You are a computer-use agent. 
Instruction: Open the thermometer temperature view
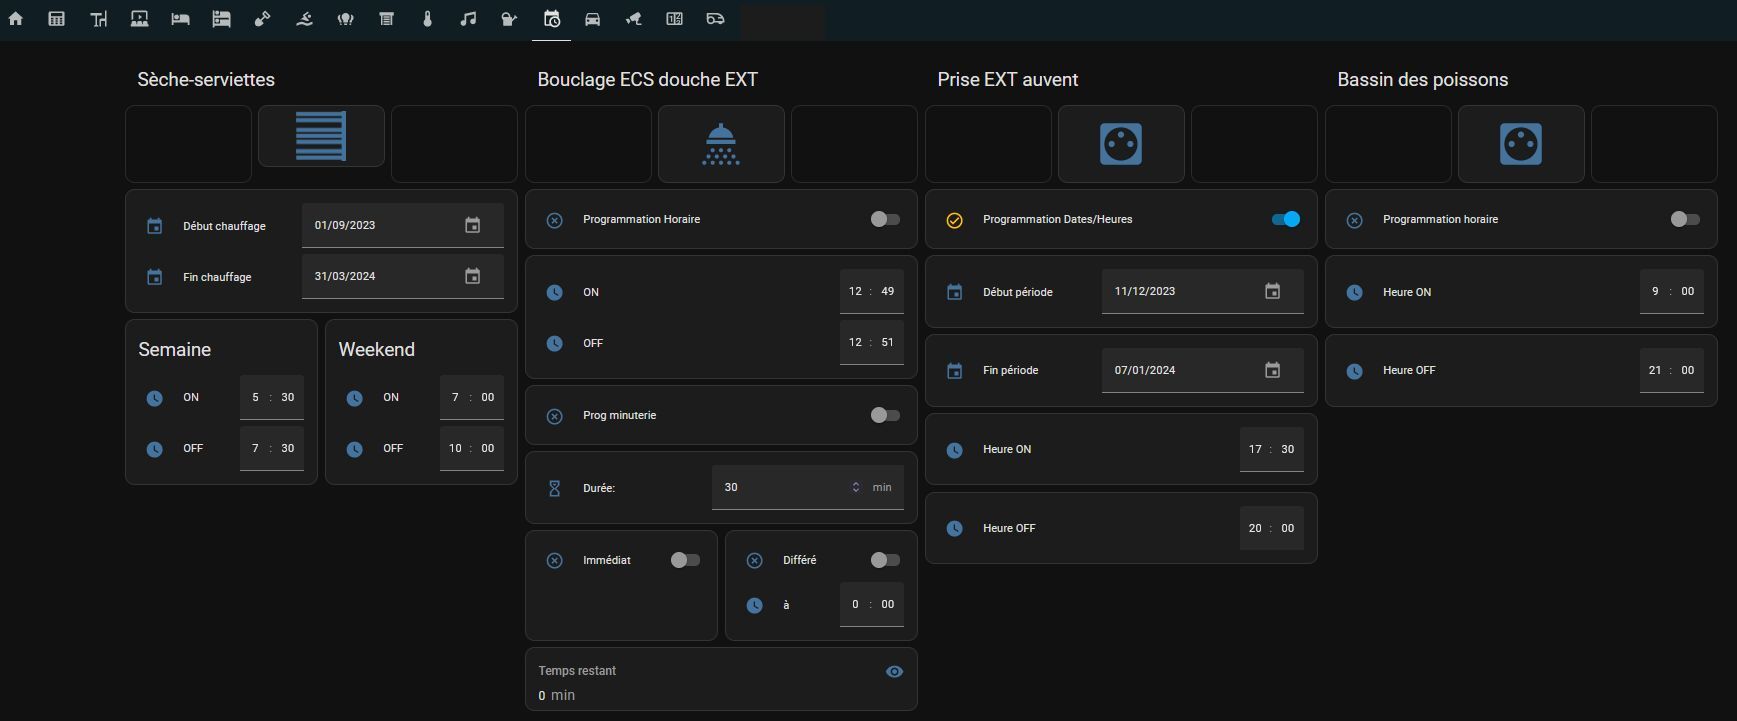pos(427,19)
